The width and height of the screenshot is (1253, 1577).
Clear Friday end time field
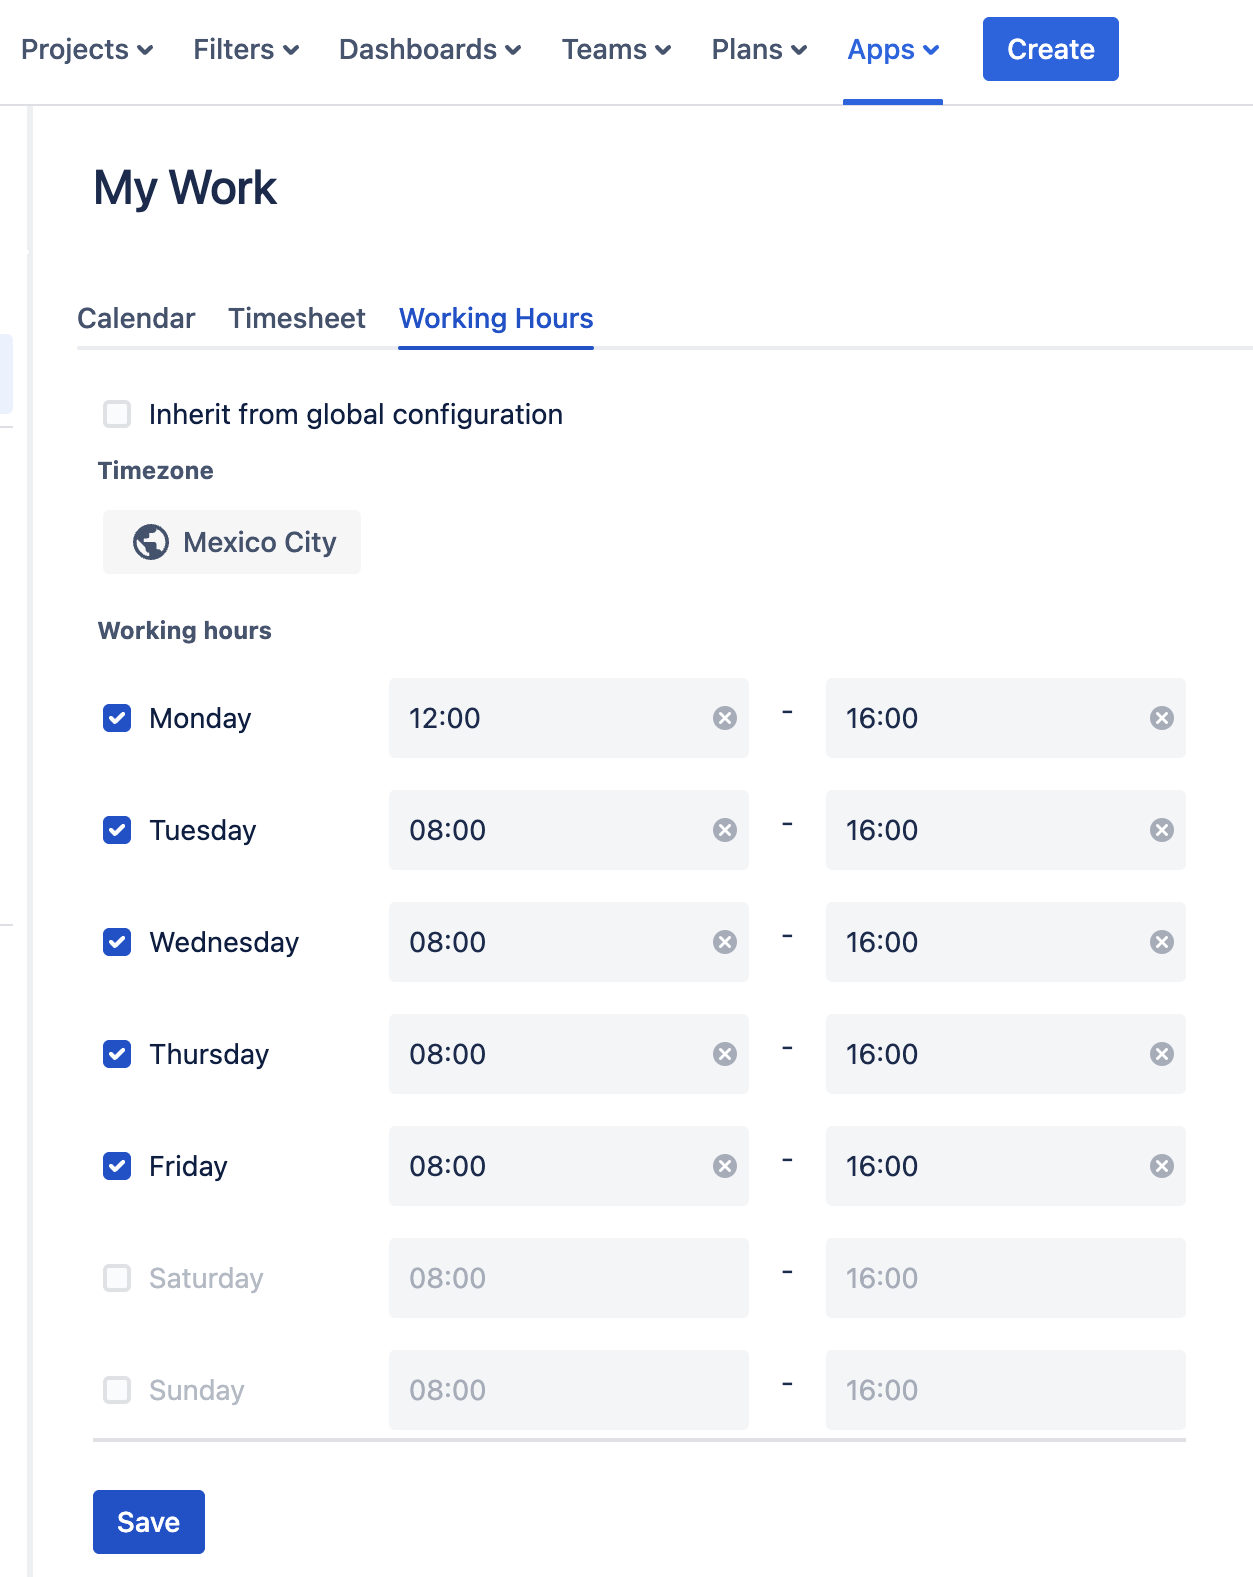click(x=1161, y=1166)
